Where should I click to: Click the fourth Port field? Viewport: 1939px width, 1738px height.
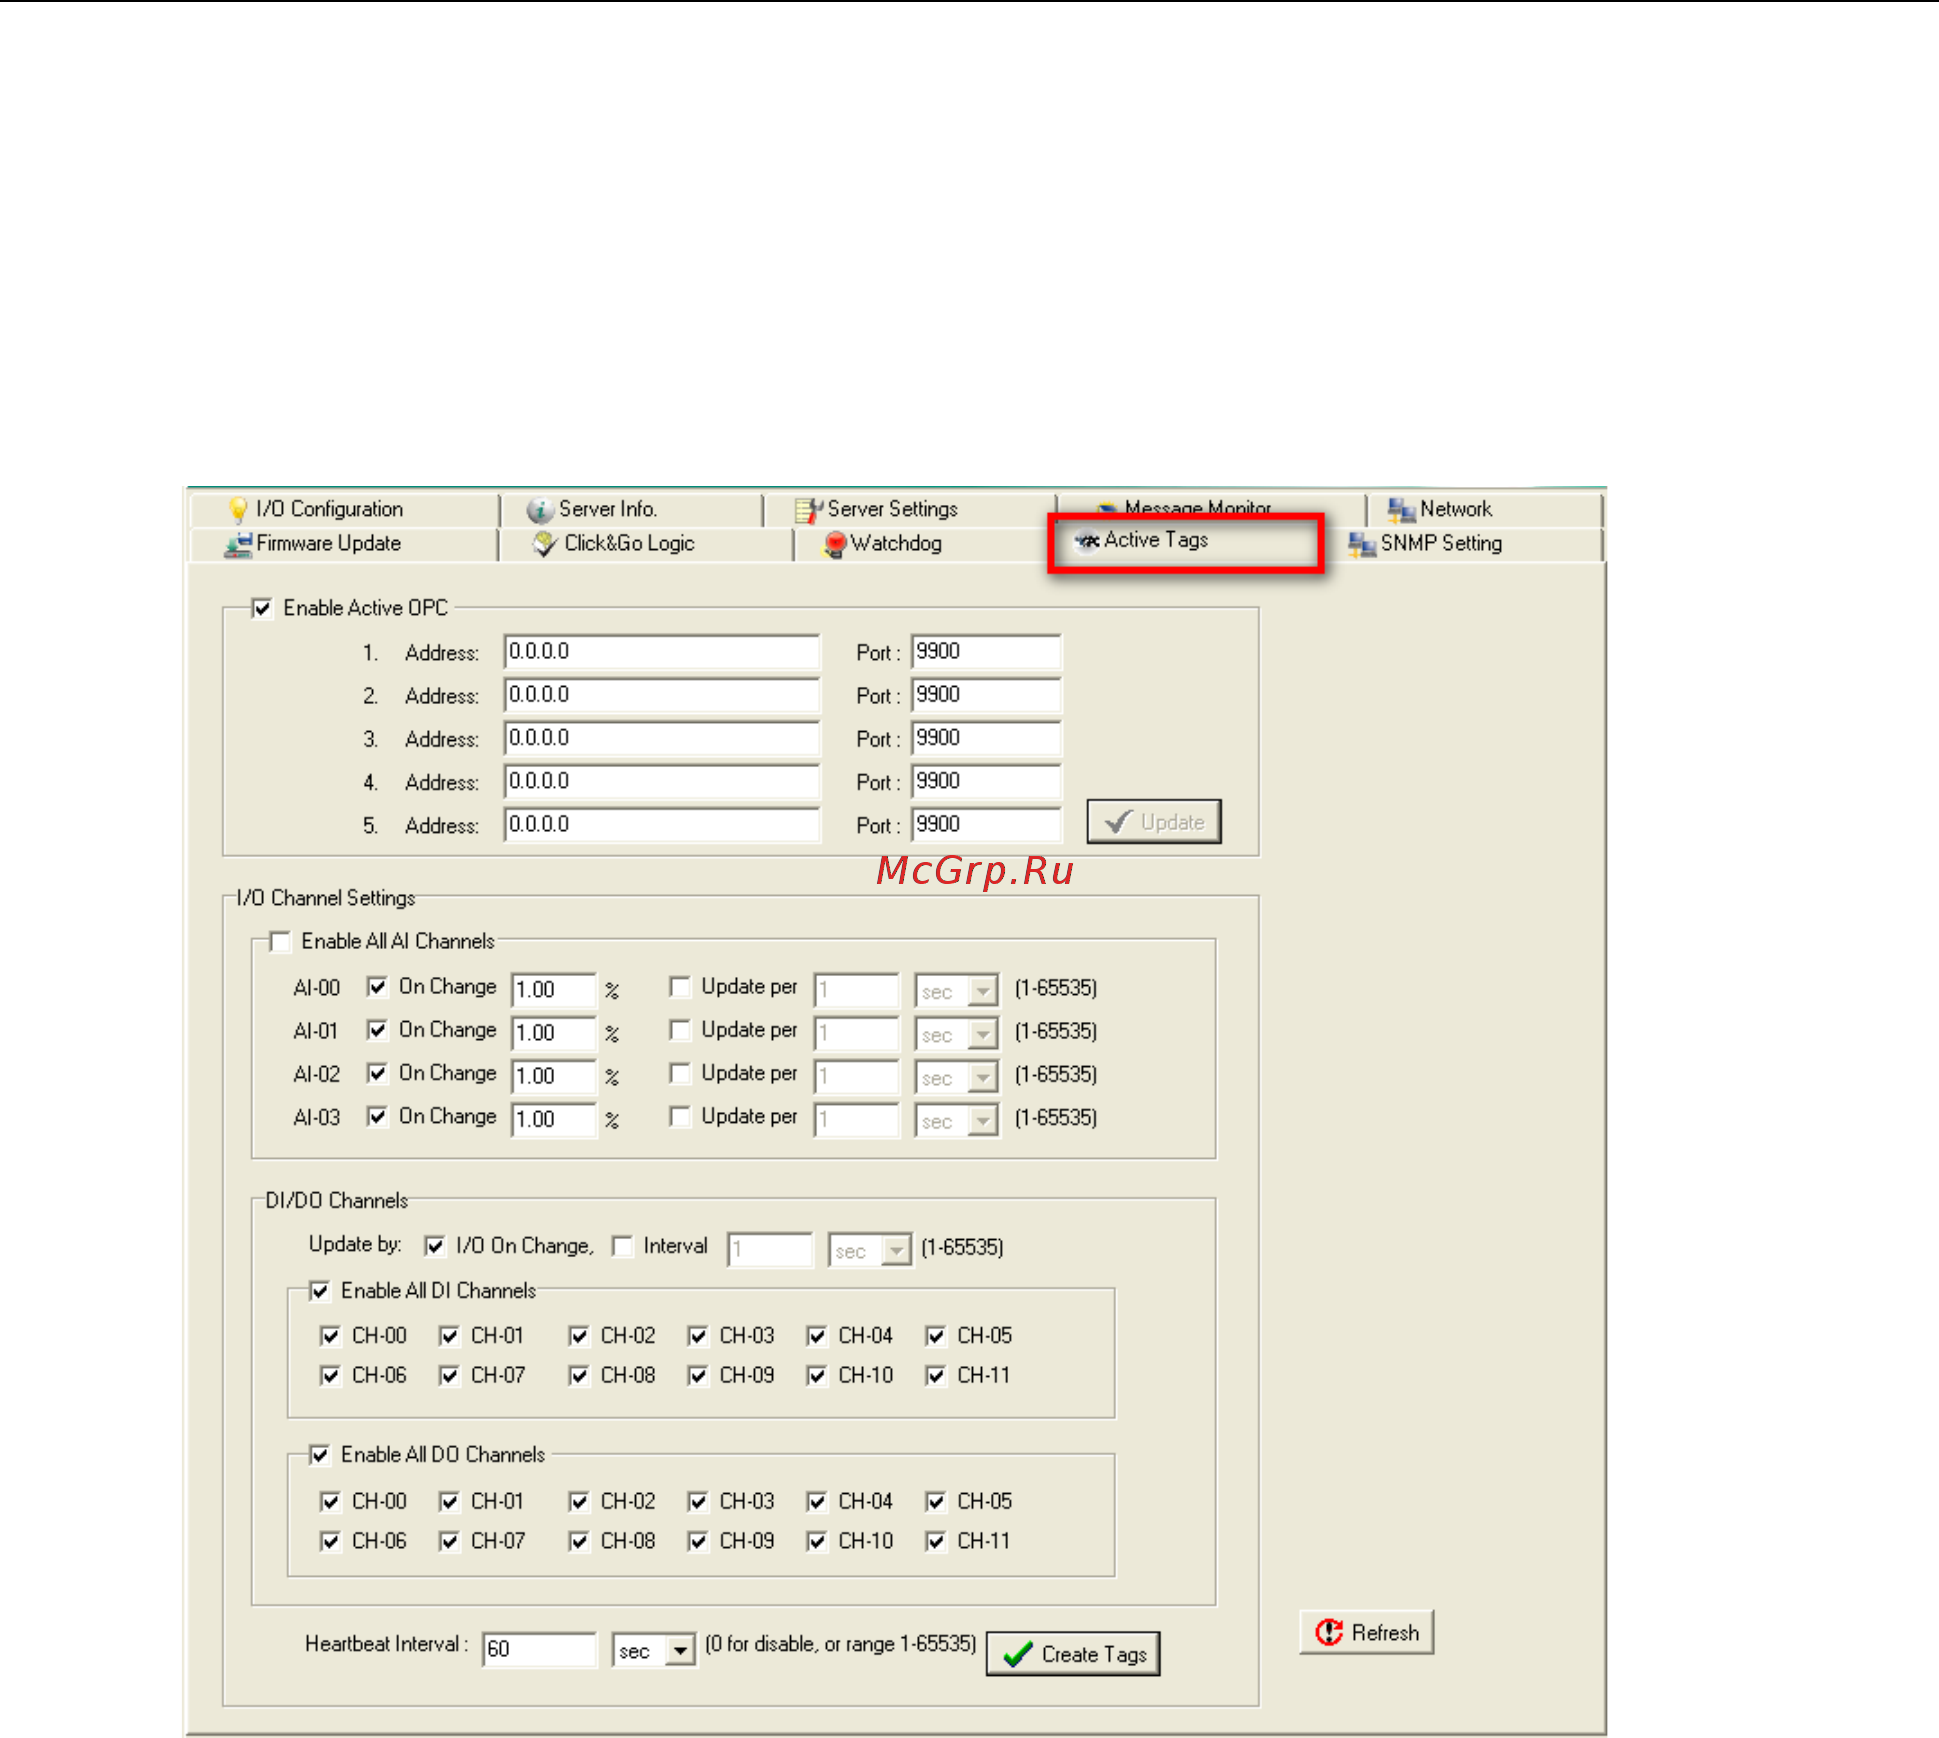986,782
